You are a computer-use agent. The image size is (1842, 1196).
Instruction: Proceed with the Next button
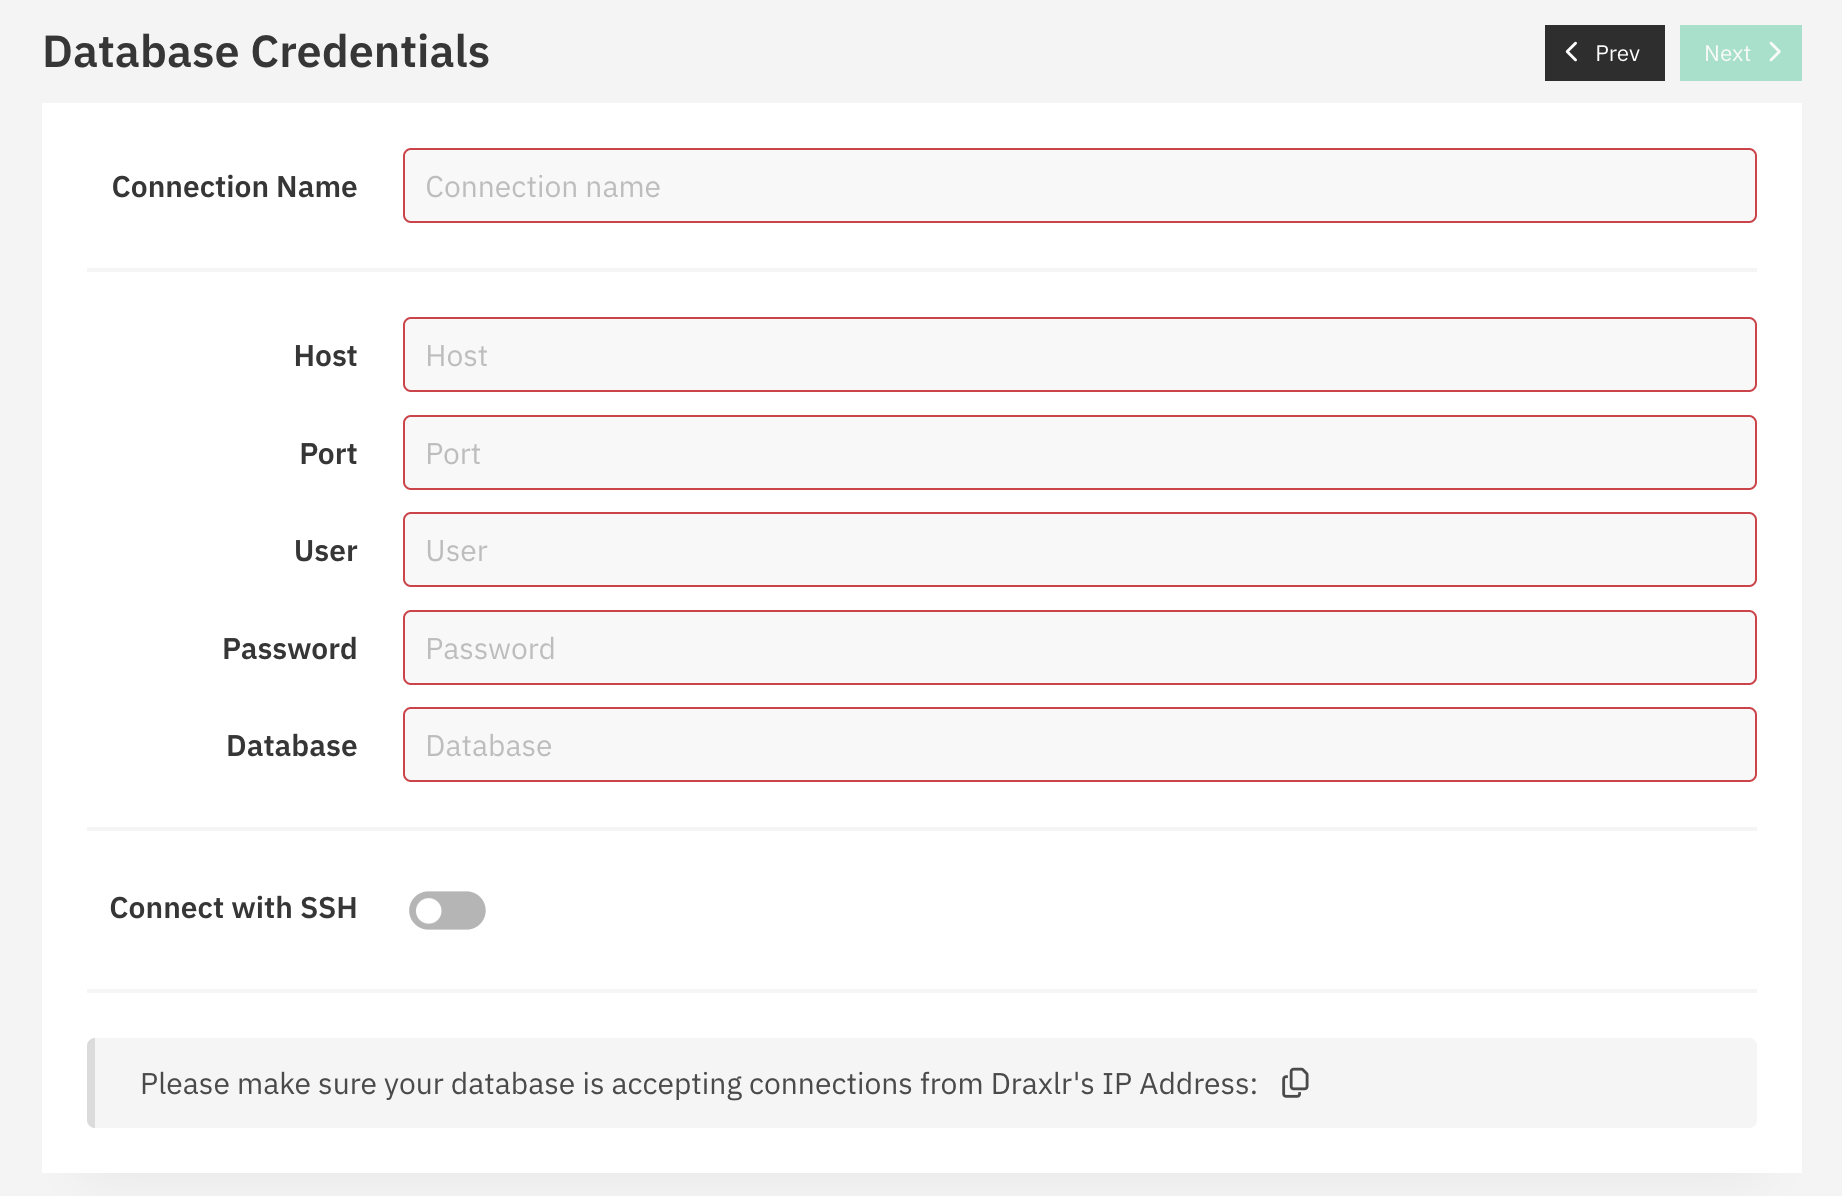[1740, 53]
